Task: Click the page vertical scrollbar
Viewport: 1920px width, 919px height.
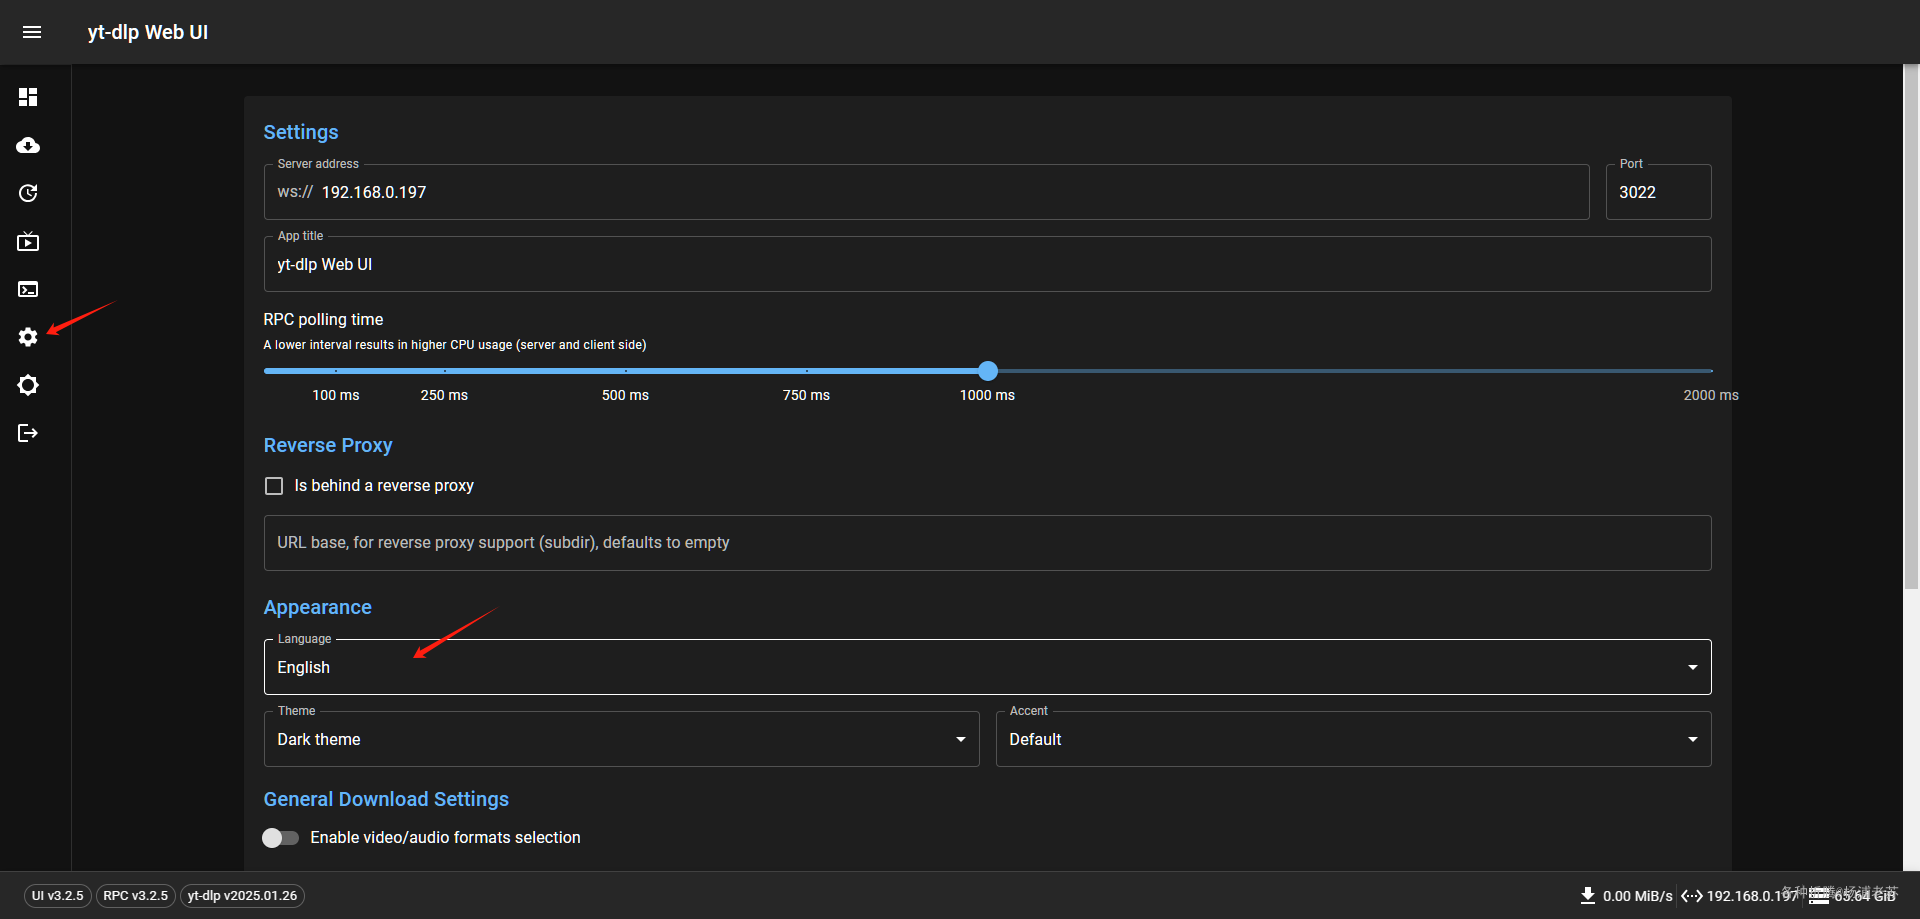Action: tap(1911, 328)
